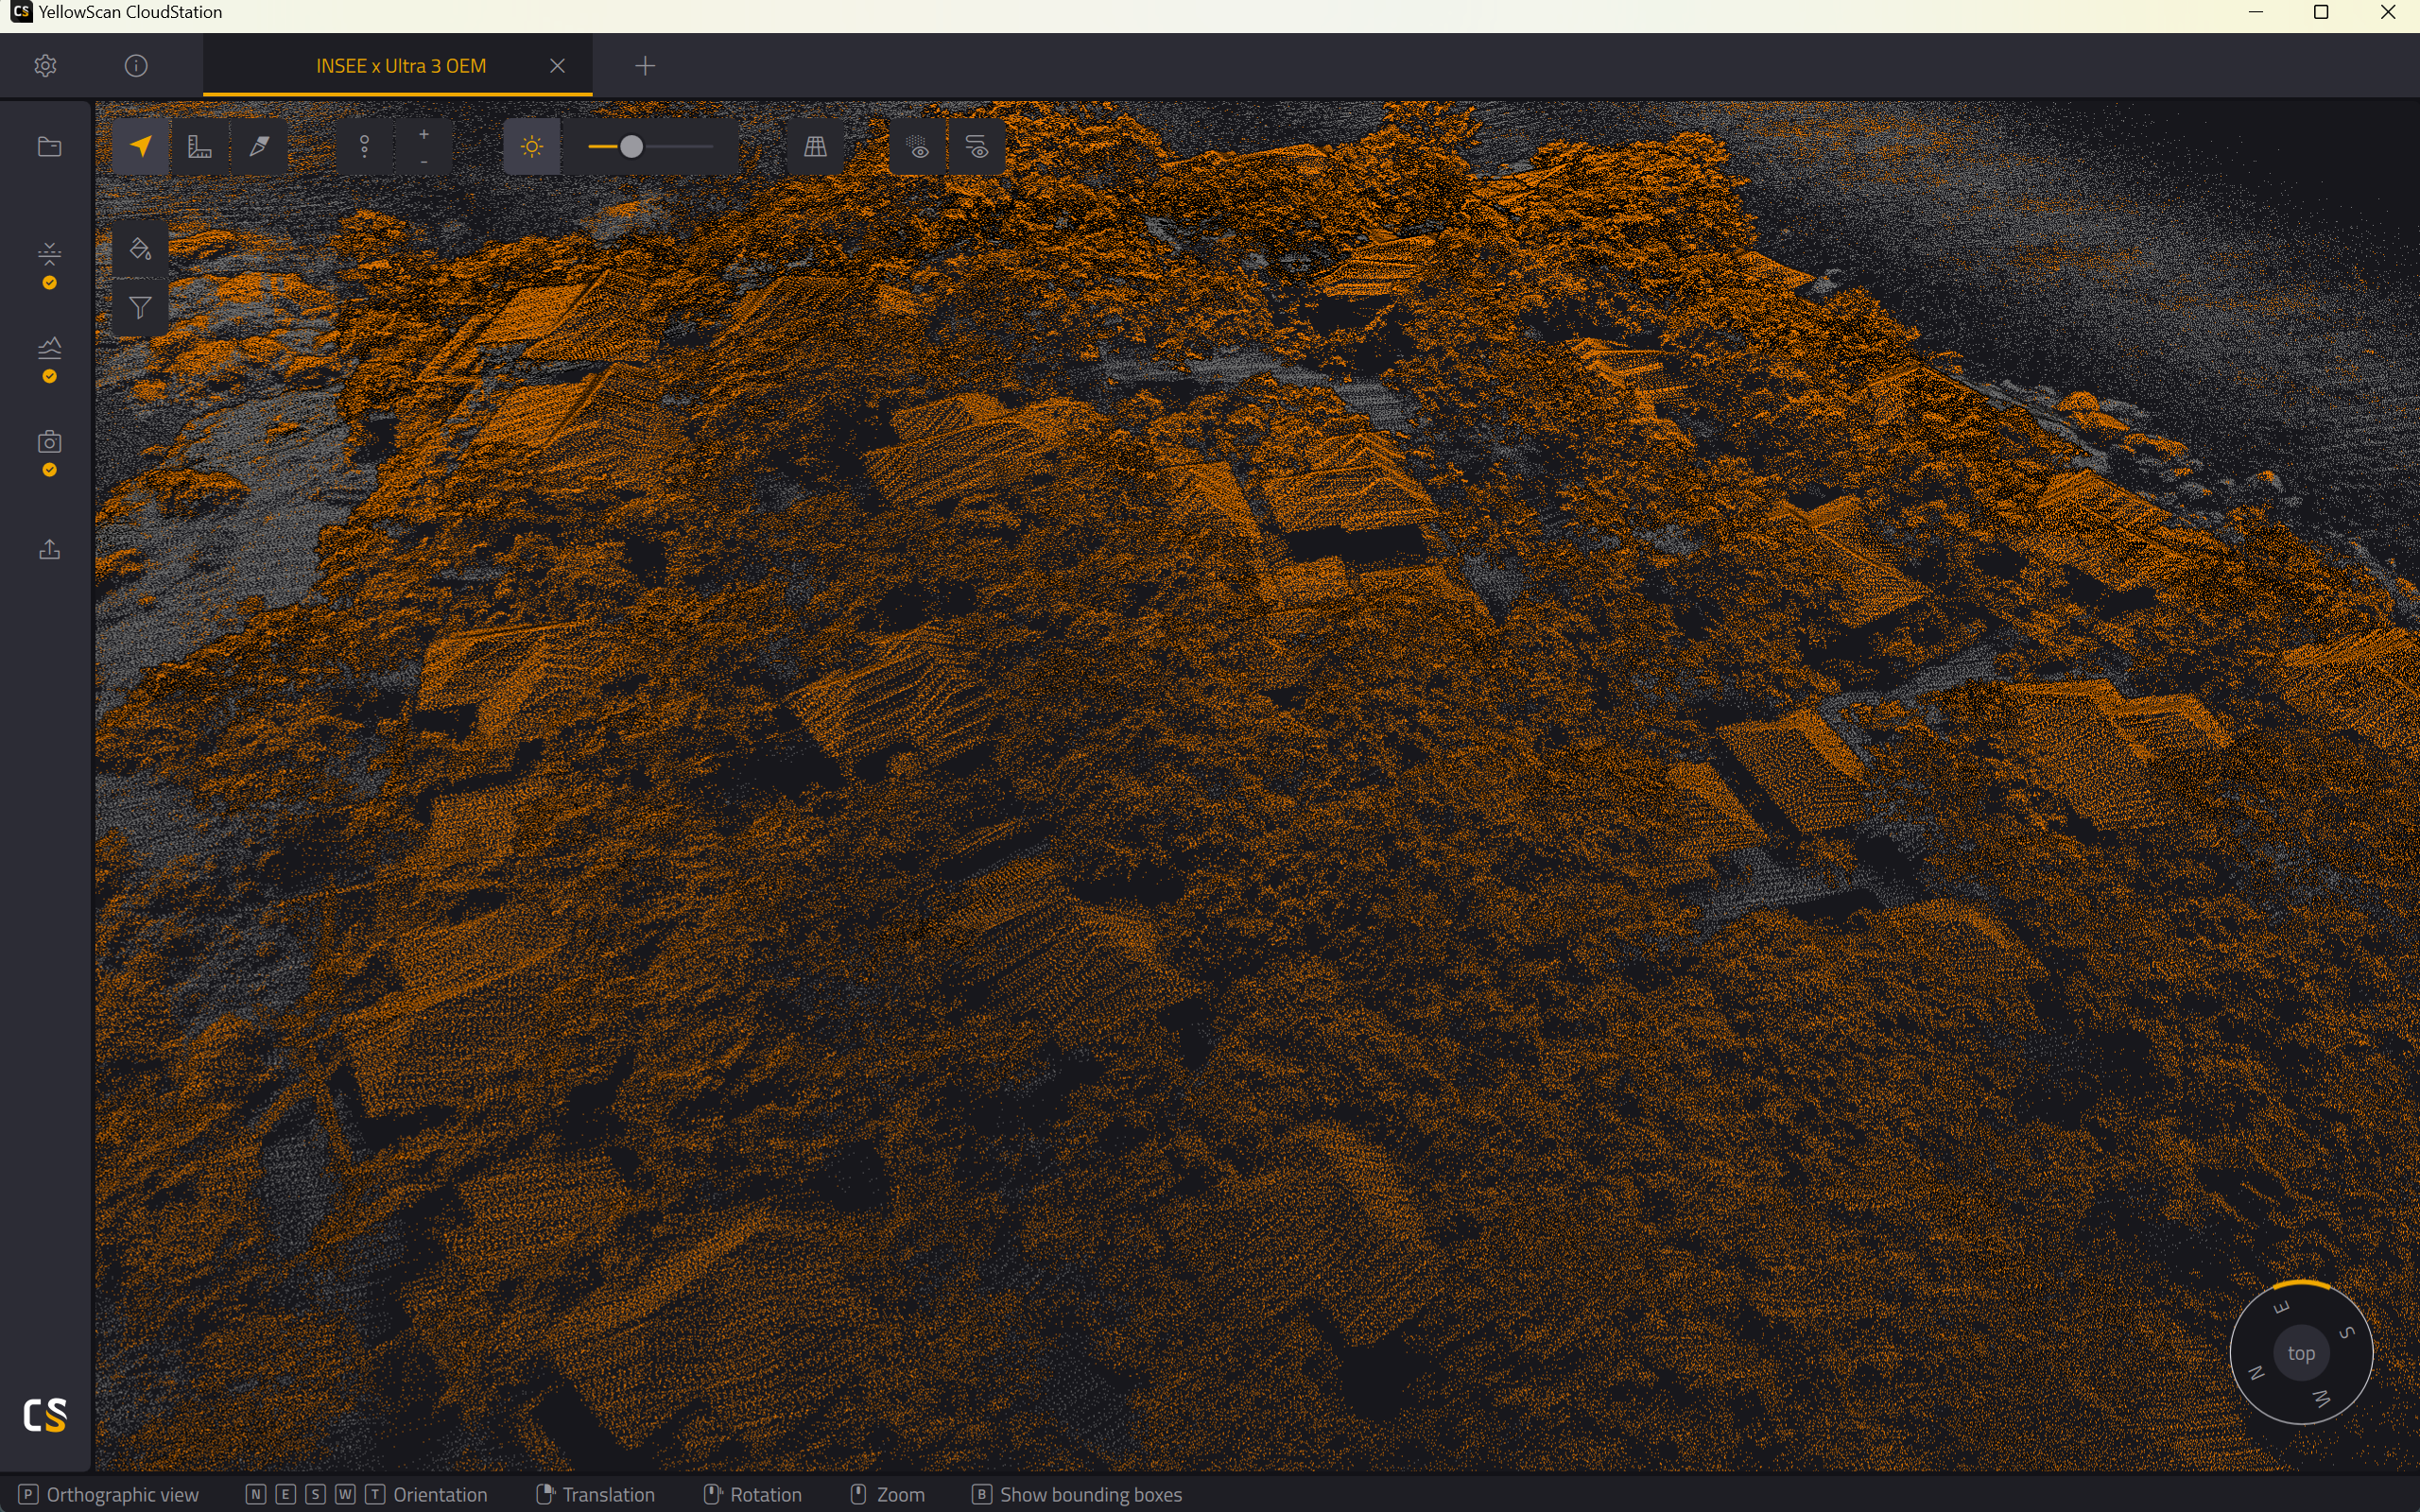Click the top view compass center
The image size is (2420, 1512).
coord(2301,1353)
